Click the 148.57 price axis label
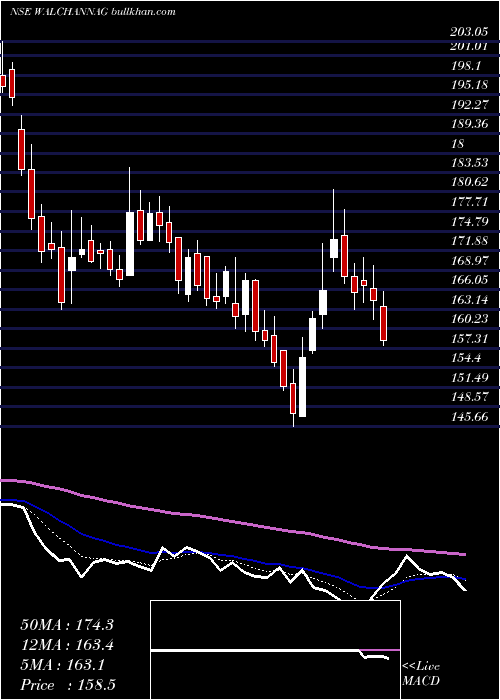The height and width of the screenshot is (700, 500). pyautogui.click(x=469, y=397)
